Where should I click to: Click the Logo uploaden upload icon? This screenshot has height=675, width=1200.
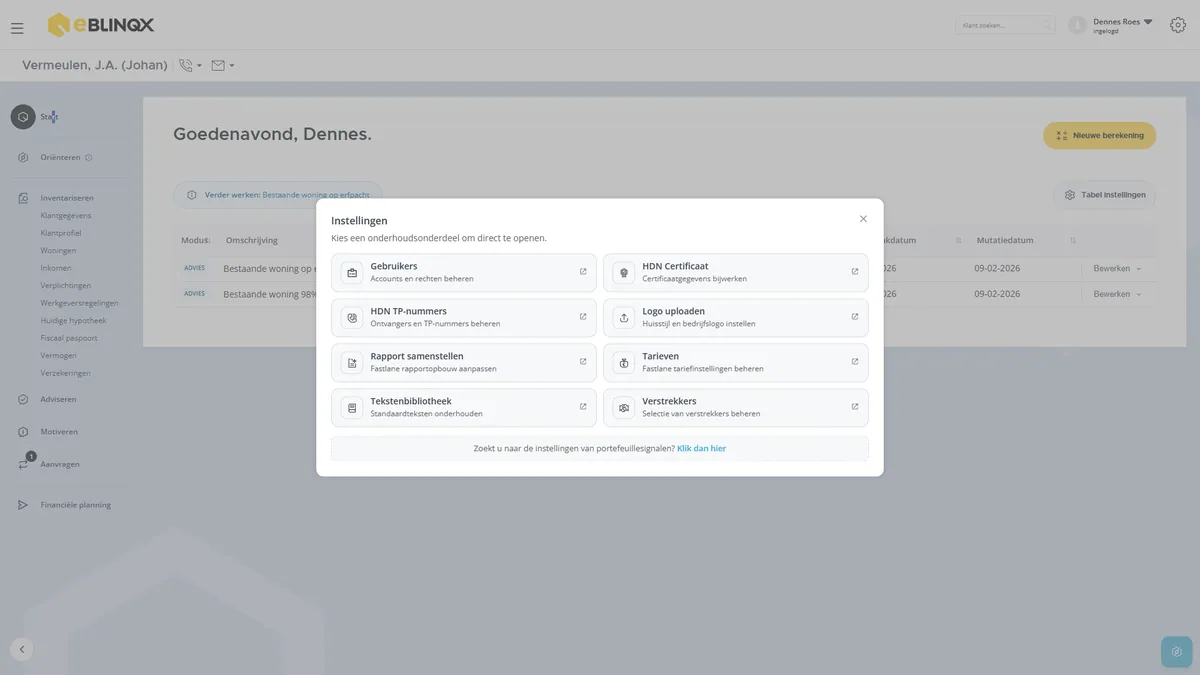tap(624, 318)
